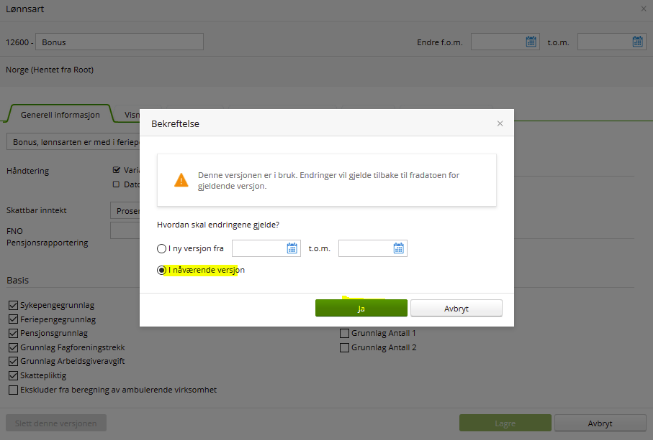Screen dimensions: 653x440
Task: Open calendar for top t.o.m. field
Action: (638, 42)
